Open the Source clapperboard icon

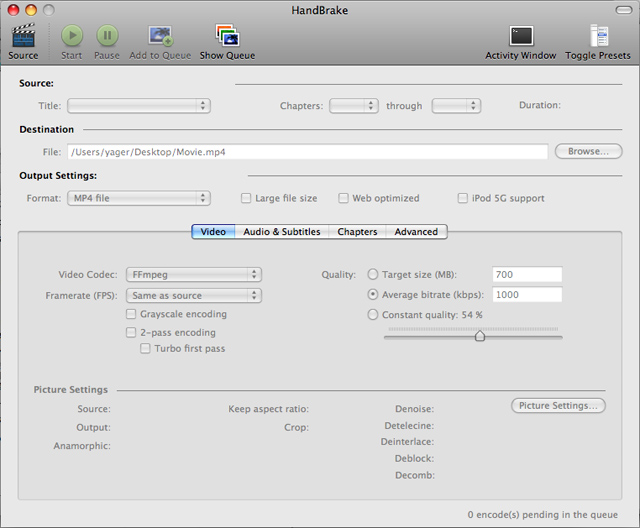point(23,36)
